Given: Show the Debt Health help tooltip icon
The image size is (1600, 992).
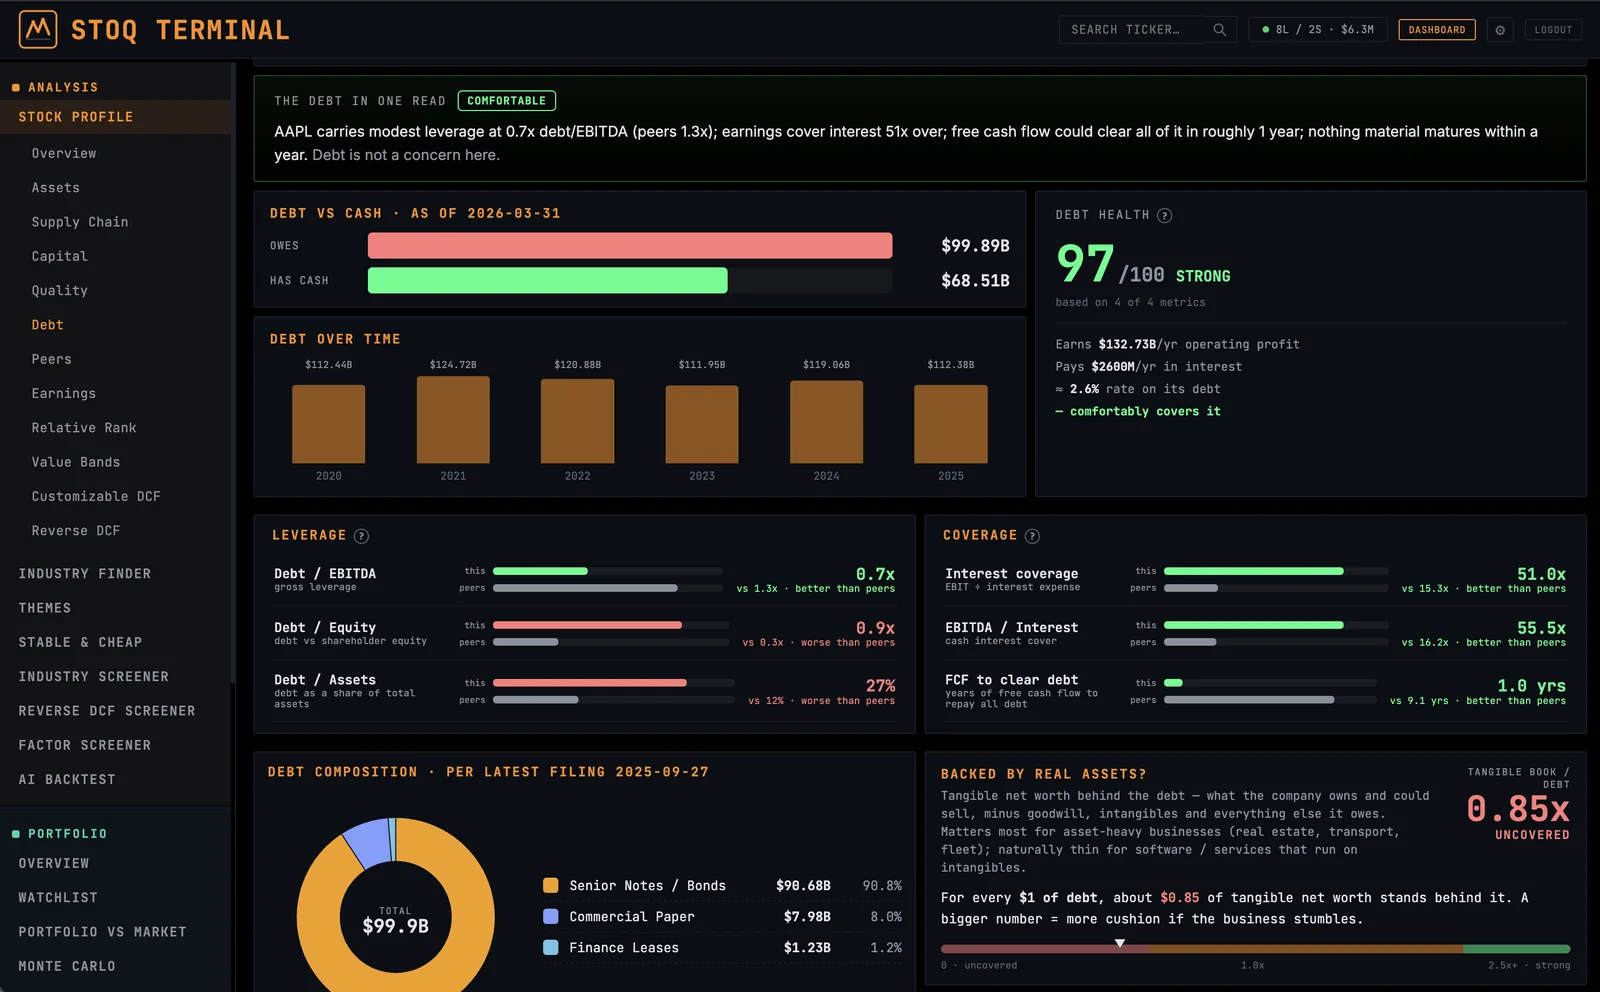Looking at the screenshot, I should 1164,215.
